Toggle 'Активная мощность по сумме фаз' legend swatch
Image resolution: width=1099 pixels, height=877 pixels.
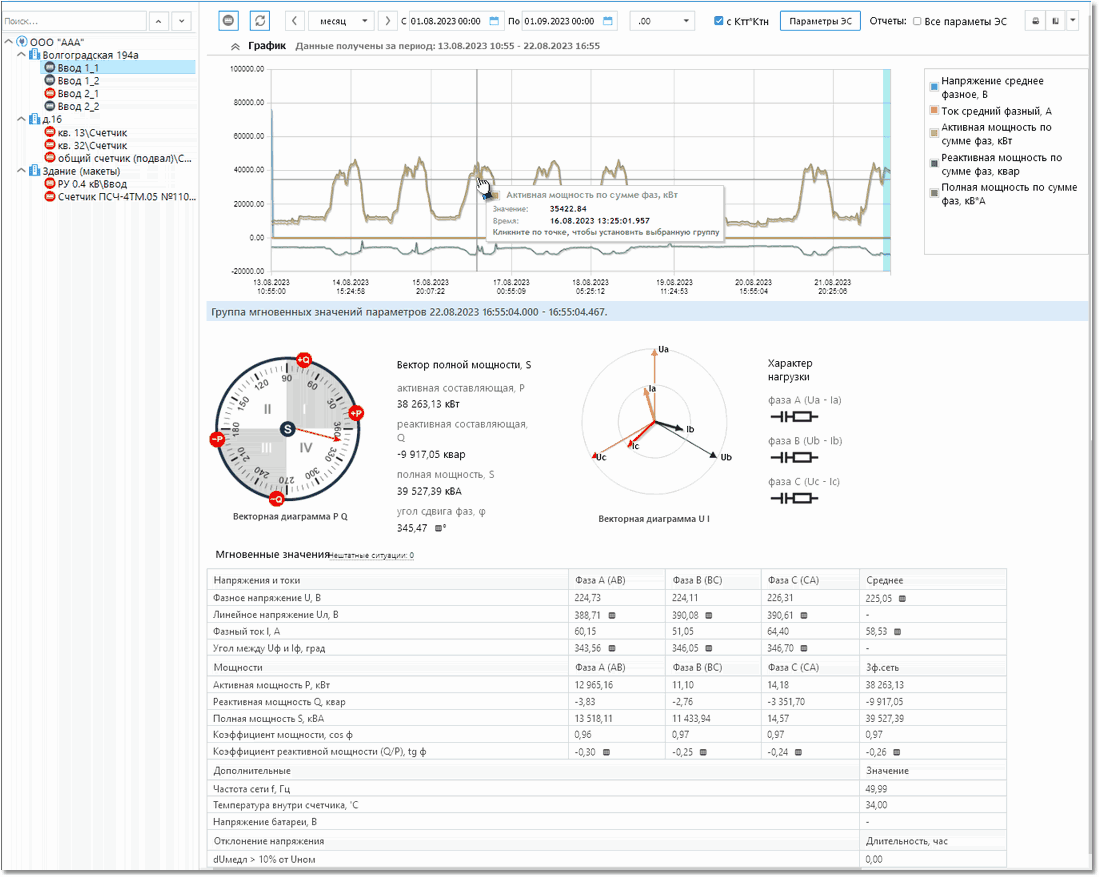point(934,133)
